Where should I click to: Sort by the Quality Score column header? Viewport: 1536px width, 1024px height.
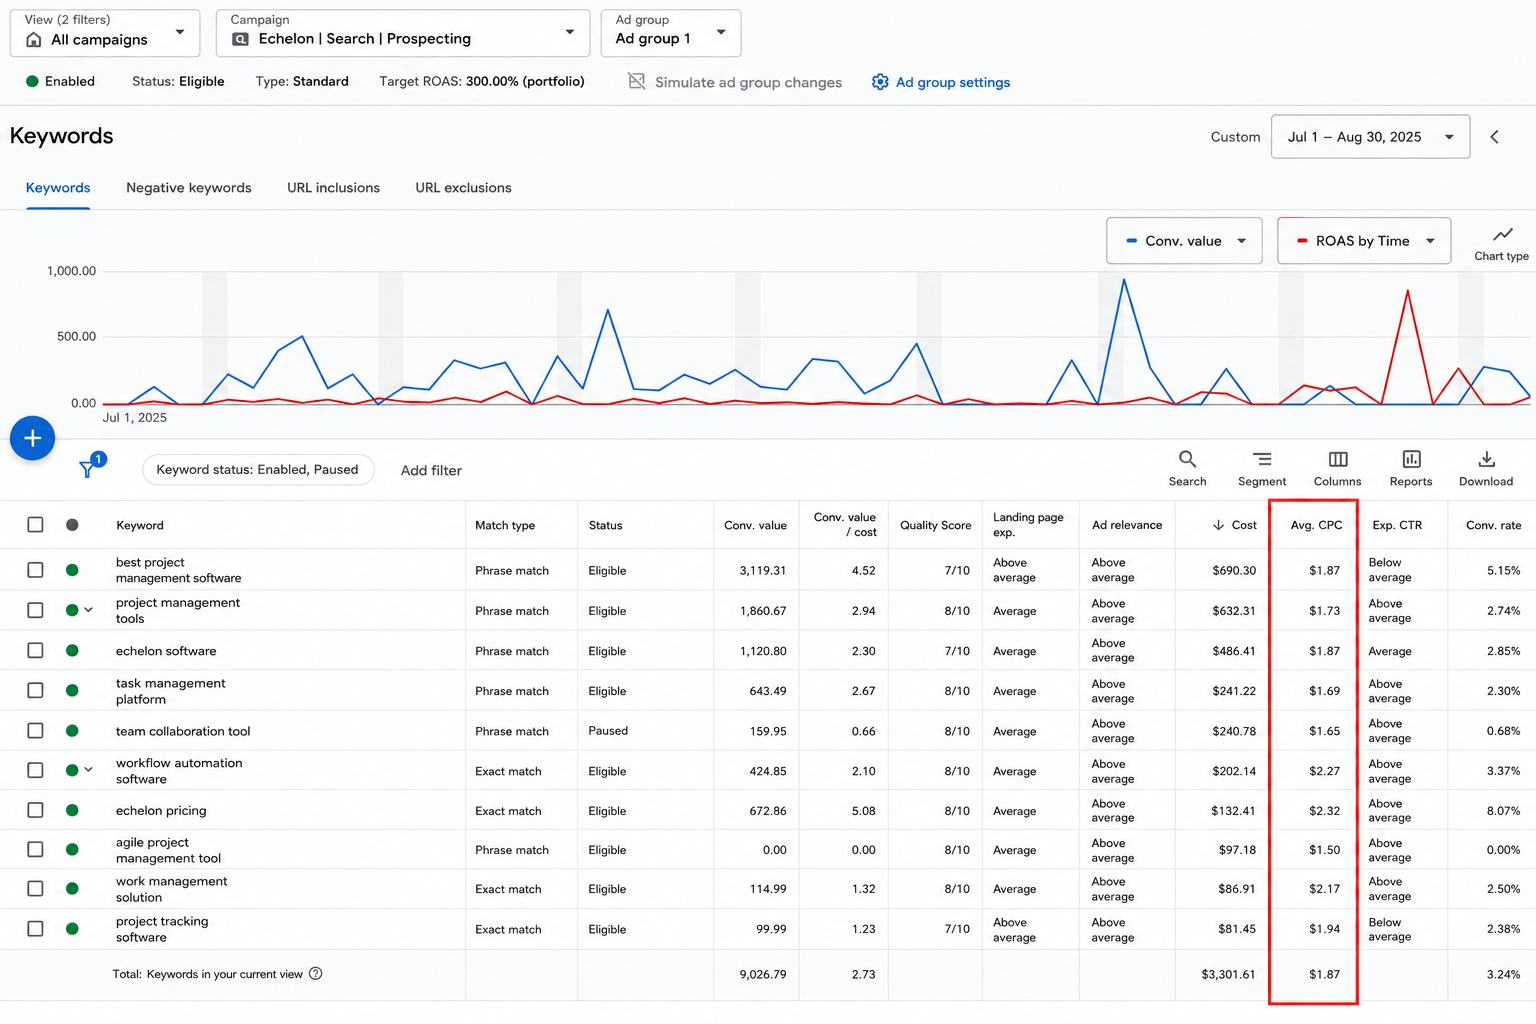(x=935, y=525)
